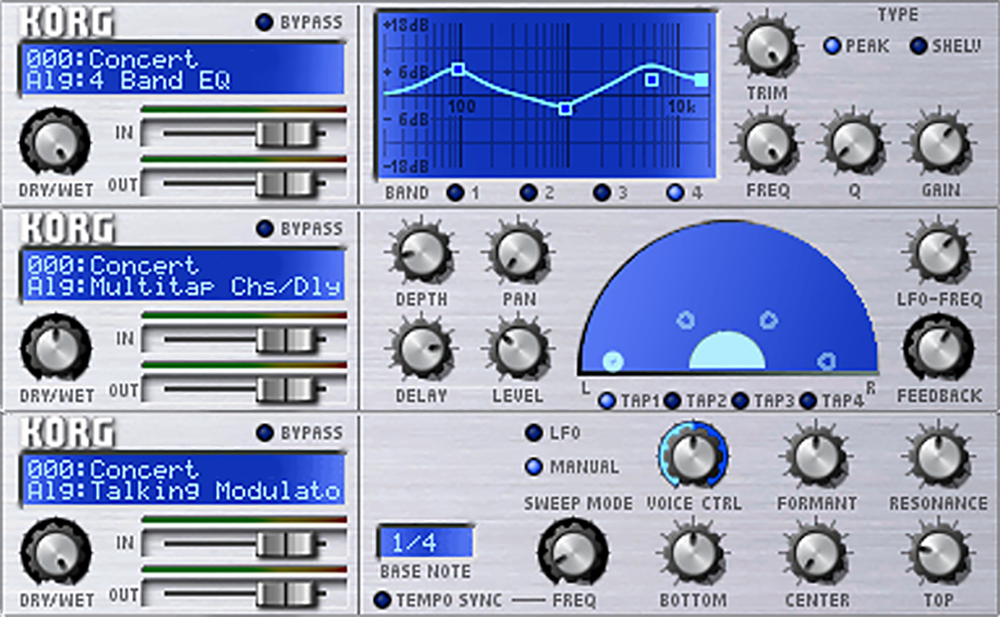1000x617 pixels.
Task: Click the Talking Modulator FREQ knob
Action: [x=572, y=553]
